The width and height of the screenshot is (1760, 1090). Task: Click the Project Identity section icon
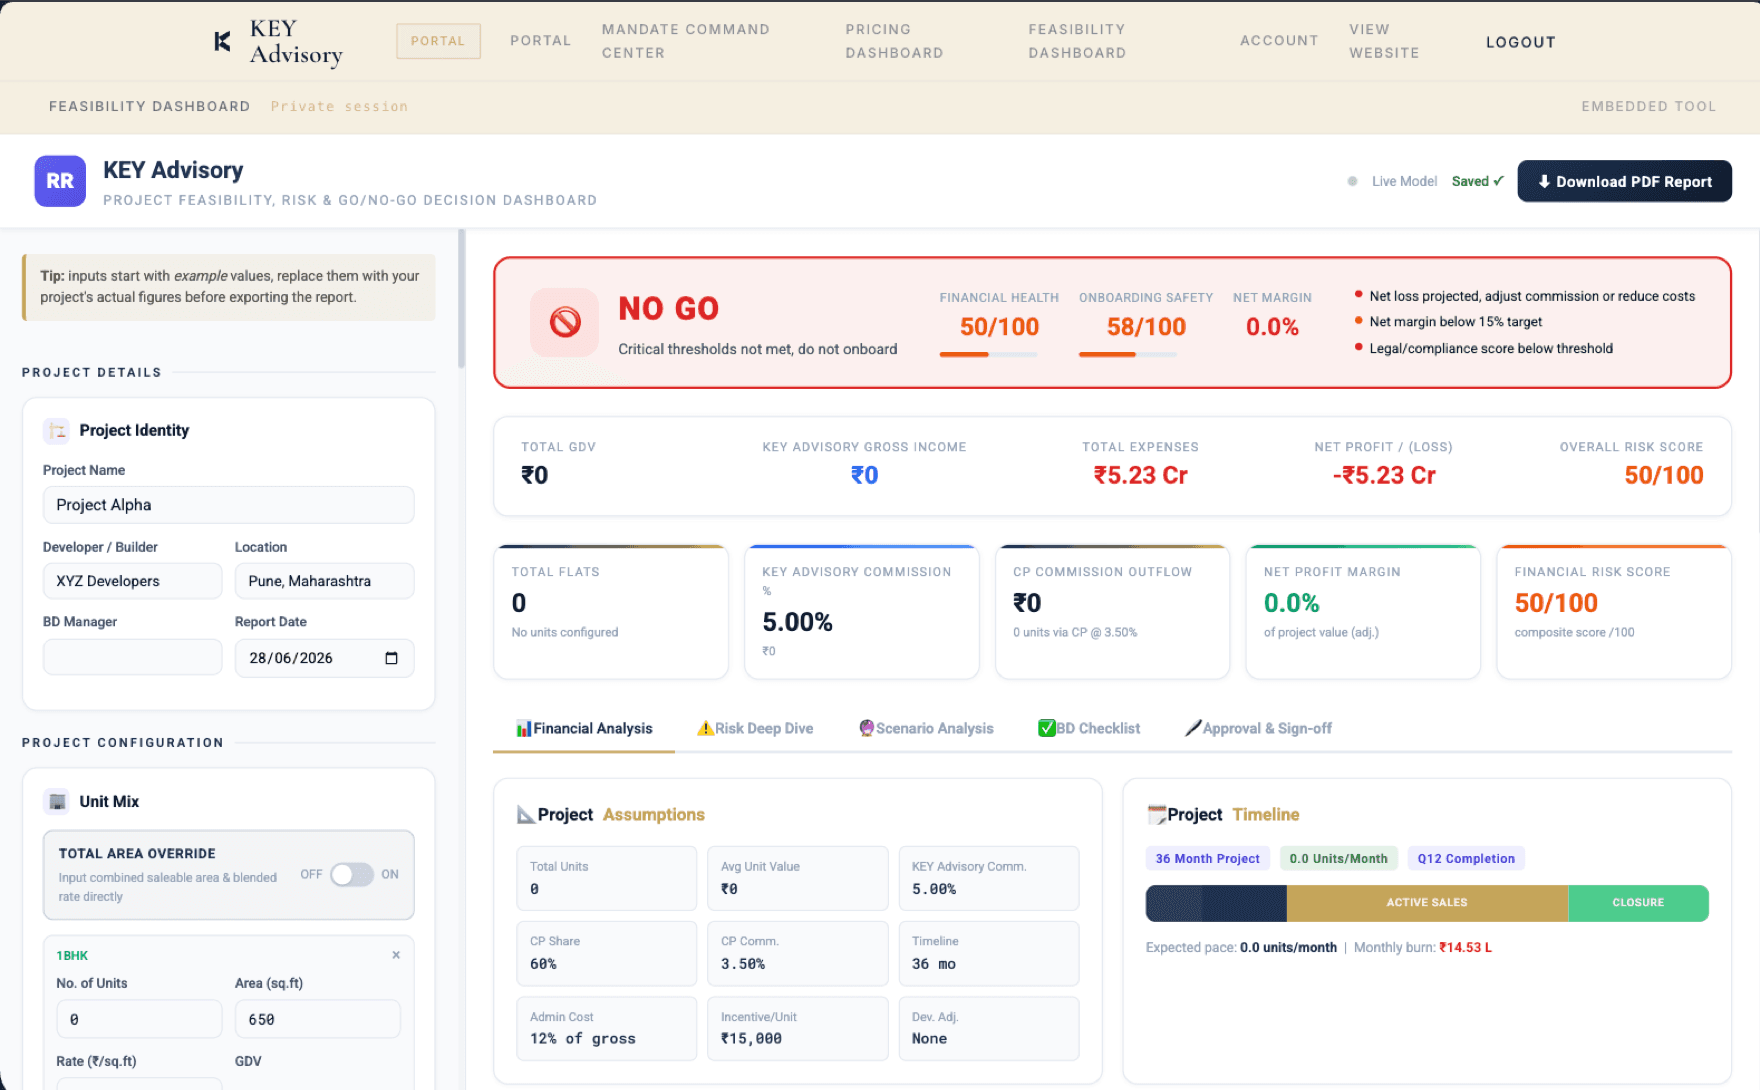click(x=57, y=430)
